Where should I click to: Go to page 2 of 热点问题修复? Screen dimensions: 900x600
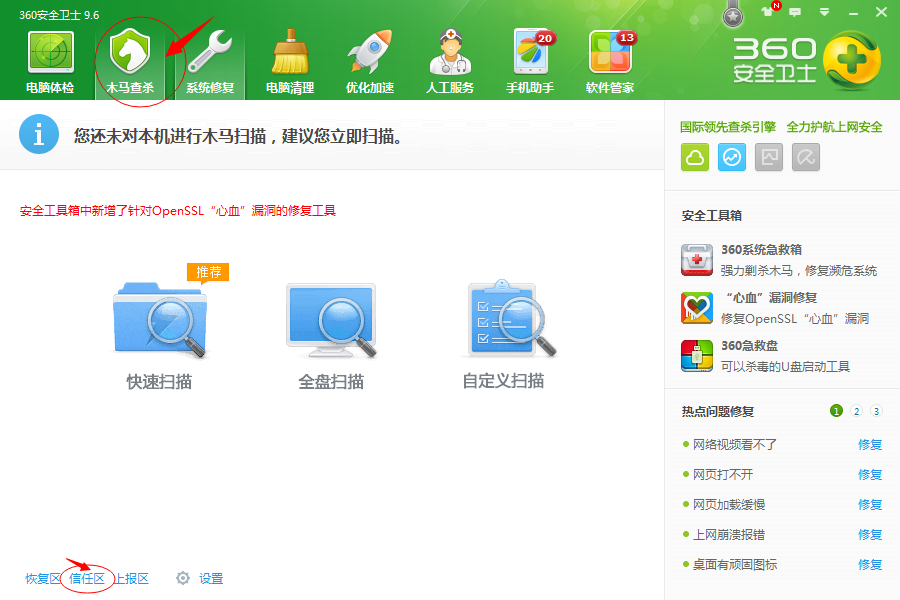(x=856, y=412)
